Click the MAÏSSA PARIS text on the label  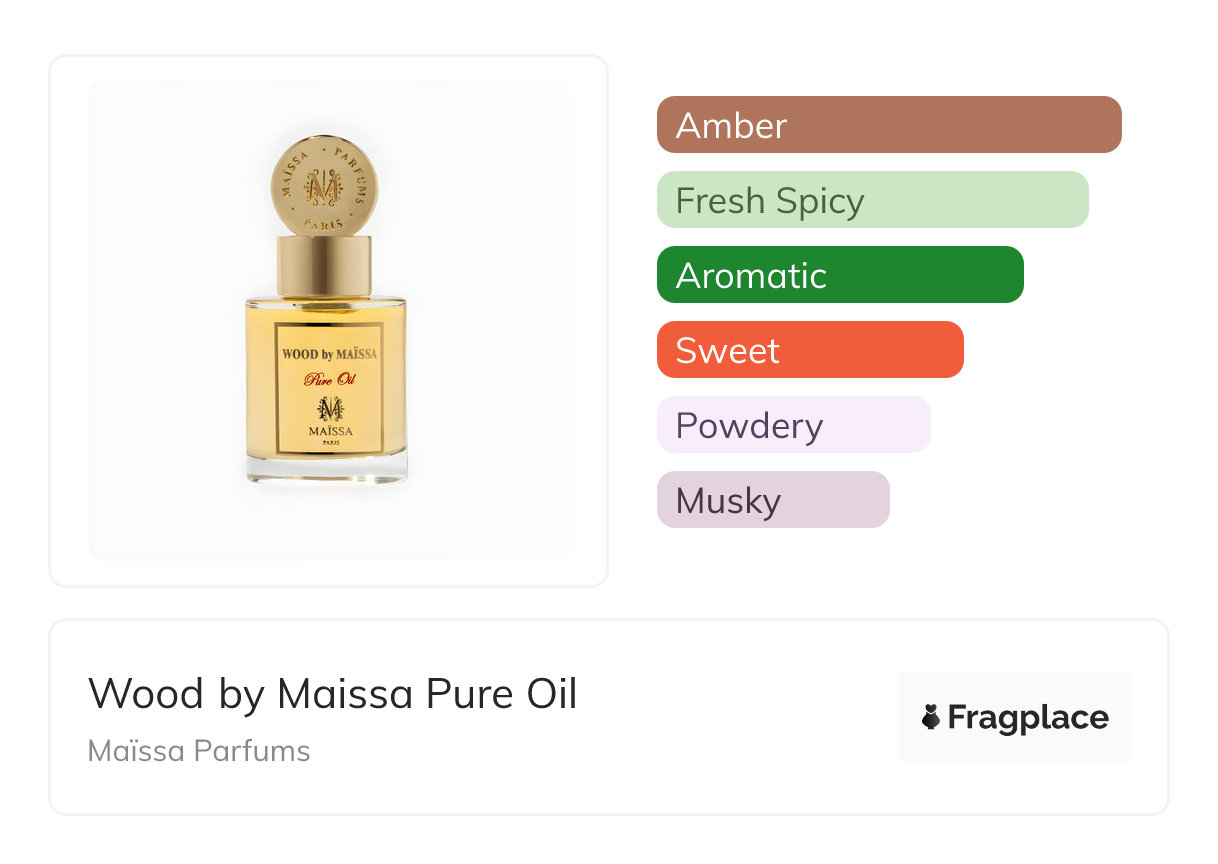(329, 434)
